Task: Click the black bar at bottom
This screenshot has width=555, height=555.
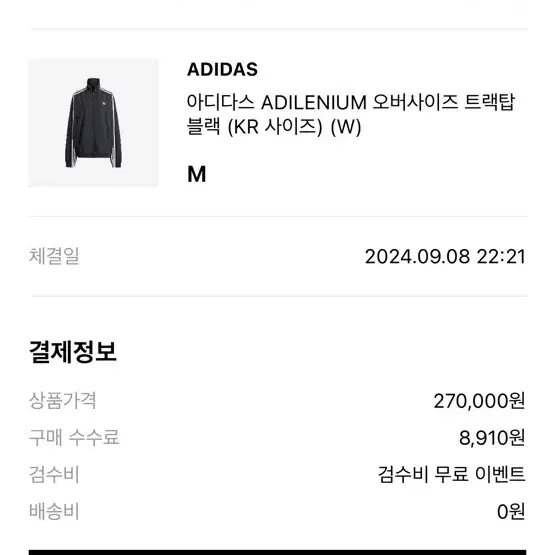Action: point(278,552)
